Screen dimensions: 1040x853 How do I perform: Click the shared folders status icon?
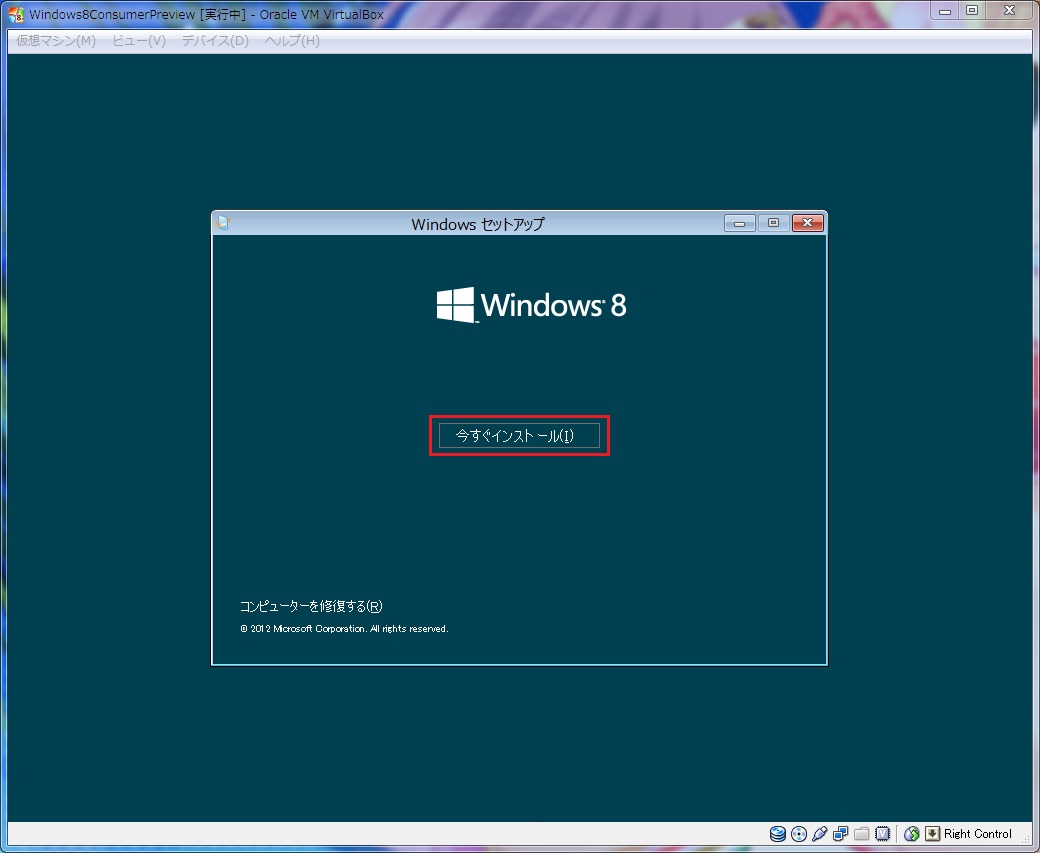tap(862, 834)
